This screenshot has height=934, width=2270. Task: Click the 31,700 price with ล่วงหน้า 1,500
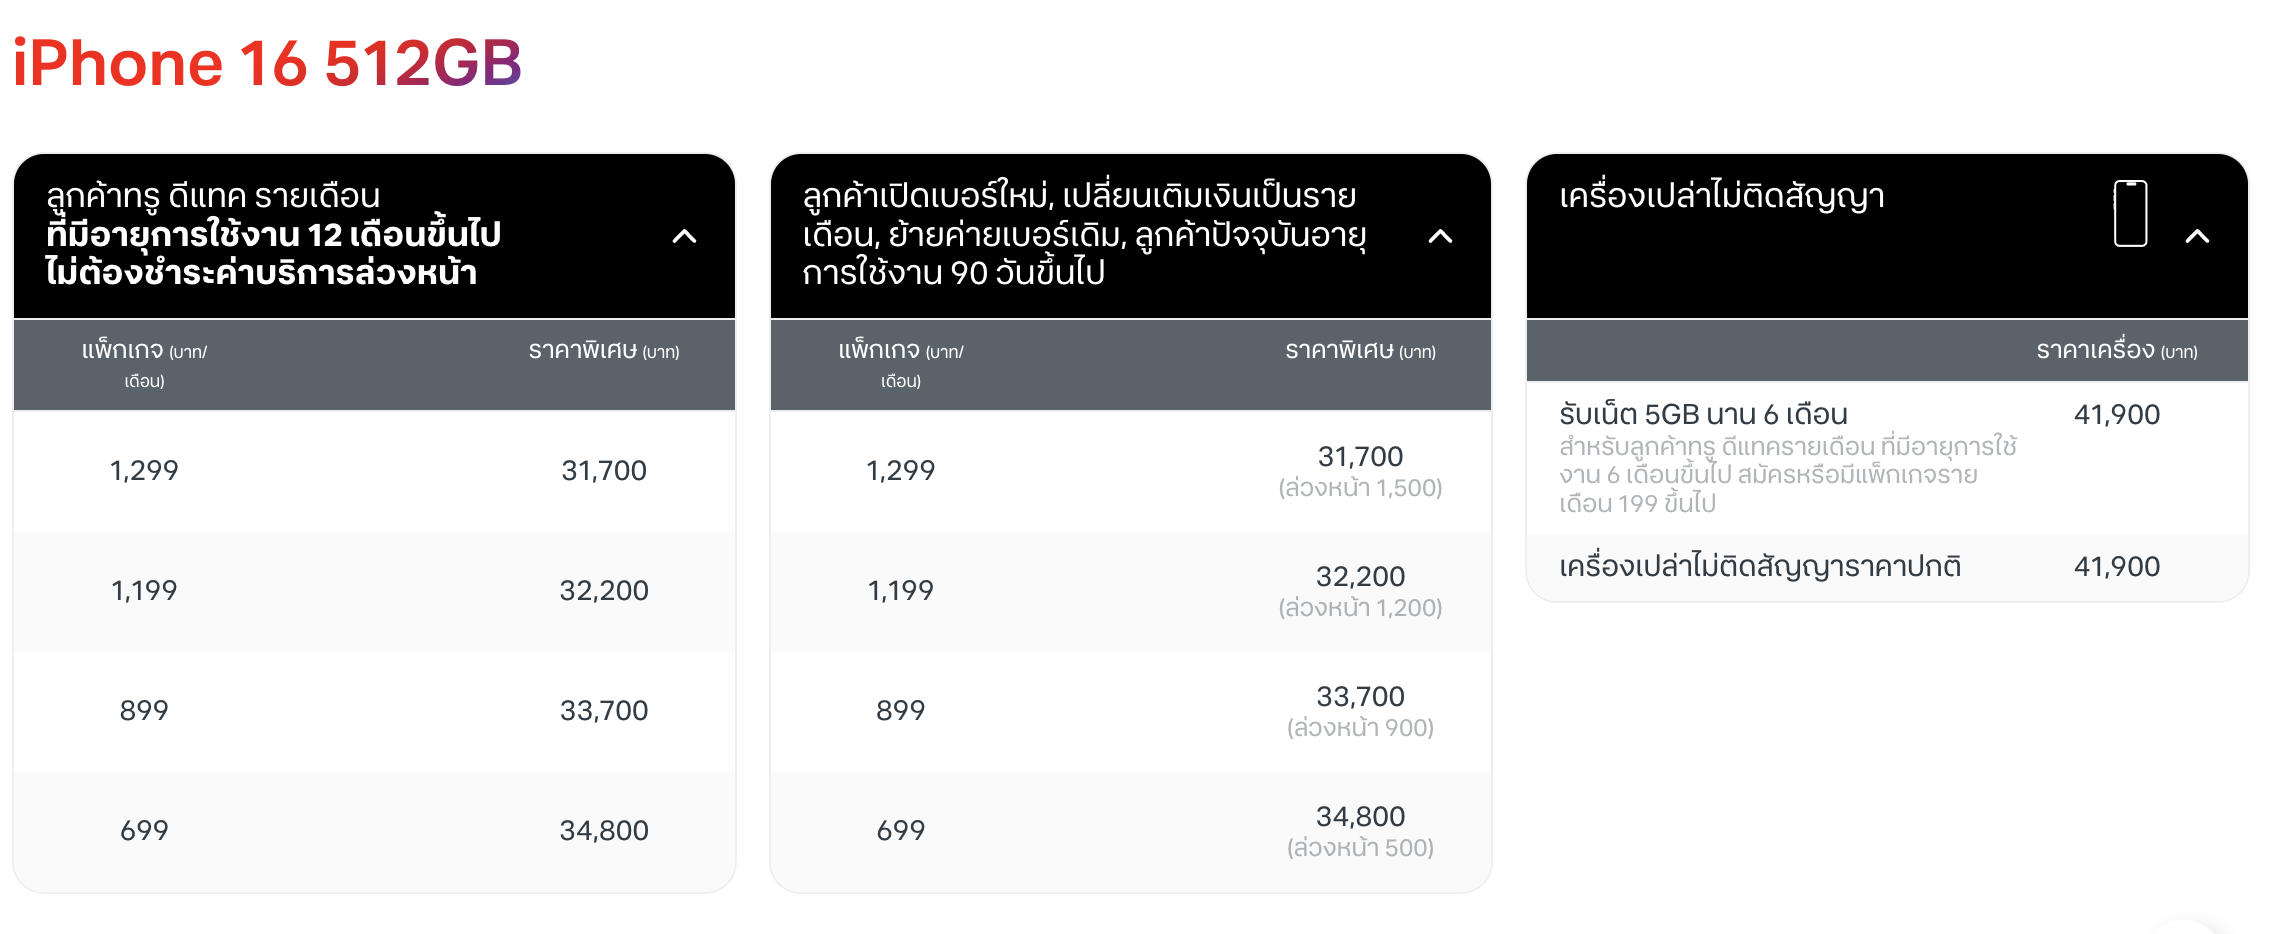[1360, 457]
